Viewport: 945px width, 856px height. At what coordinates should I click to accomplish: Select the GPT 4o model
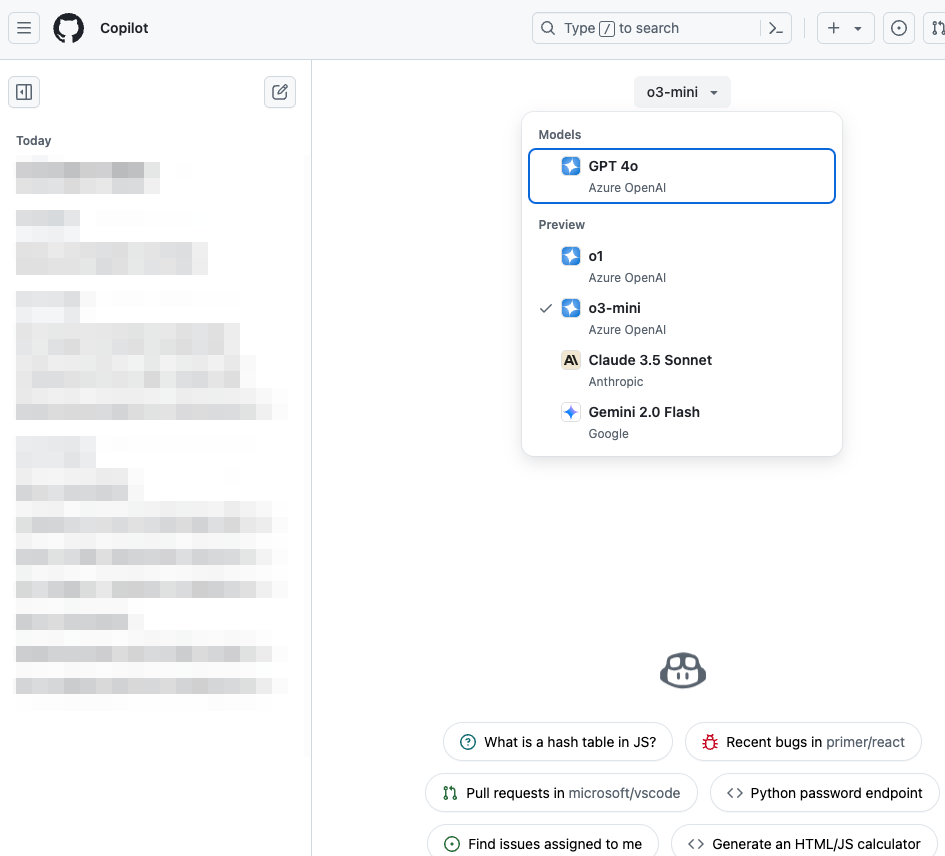(x=682, y=176)
